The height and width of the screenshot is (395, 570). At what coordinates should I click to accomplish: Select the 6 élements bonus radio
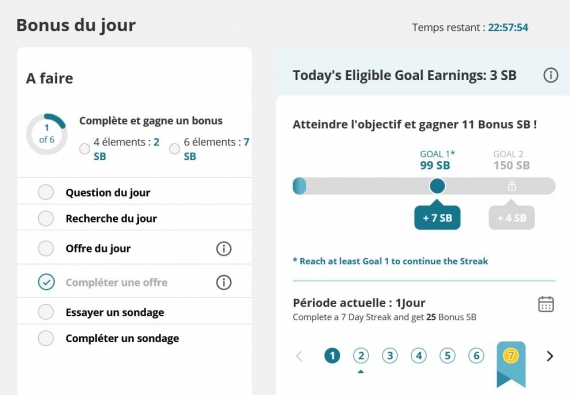[x=174, y=149]
